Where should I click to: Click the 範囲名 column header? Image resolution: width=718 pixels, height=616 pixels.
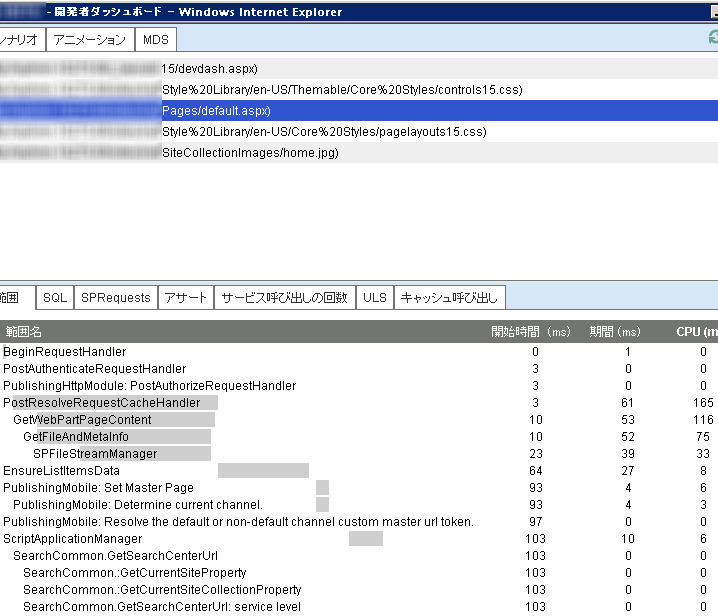pos(23,332)
